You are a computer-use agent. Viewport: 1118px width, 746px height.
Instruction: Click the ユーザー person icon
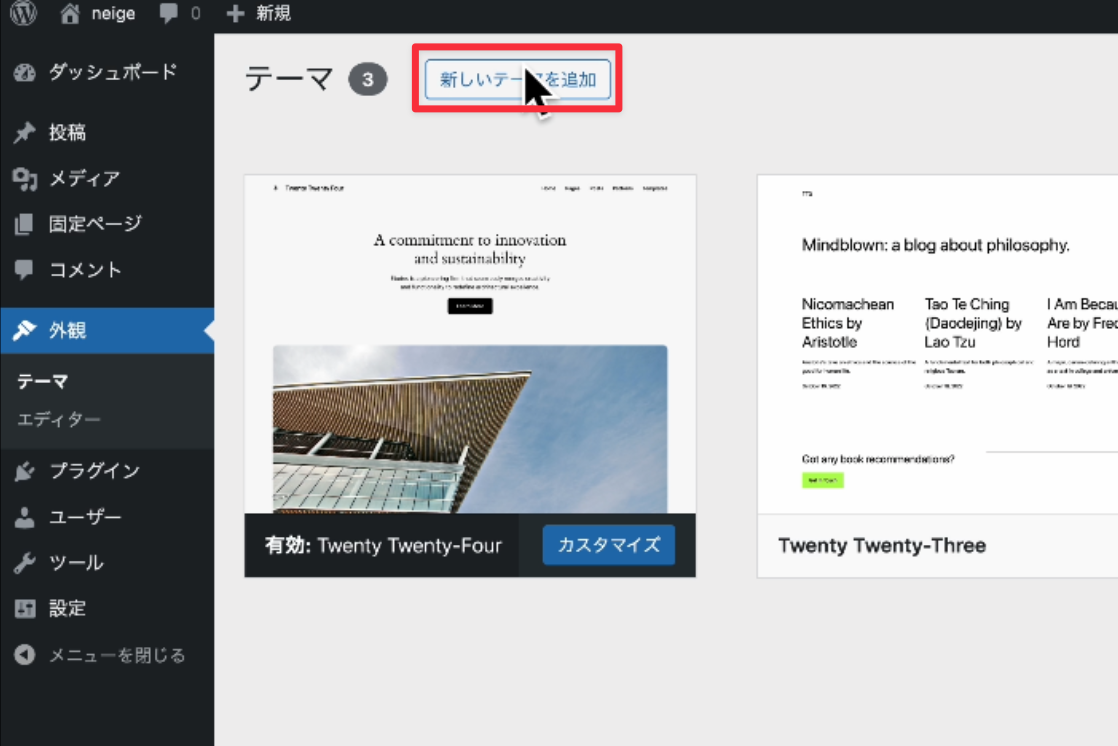coord(25,518)
